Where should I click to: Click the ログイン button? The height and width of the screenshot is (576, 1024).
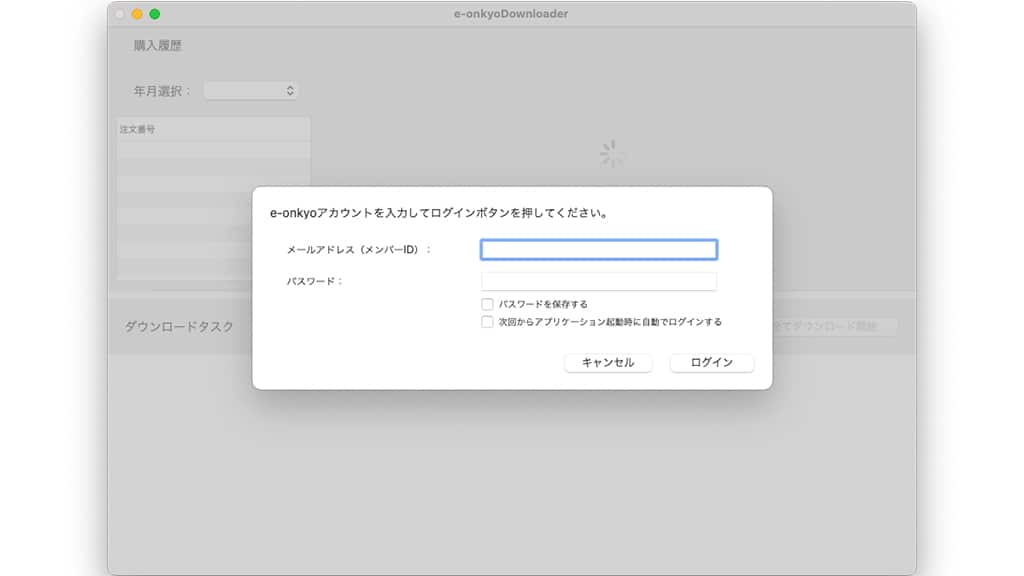712,362
